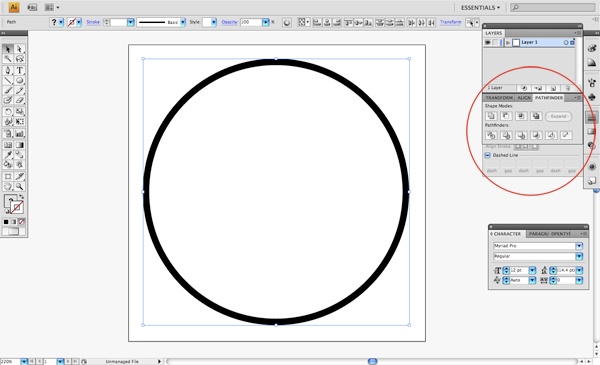Screen dimensions: 600x365
Task: Click Layer 1 target circle
Action: tap(566, 42)
